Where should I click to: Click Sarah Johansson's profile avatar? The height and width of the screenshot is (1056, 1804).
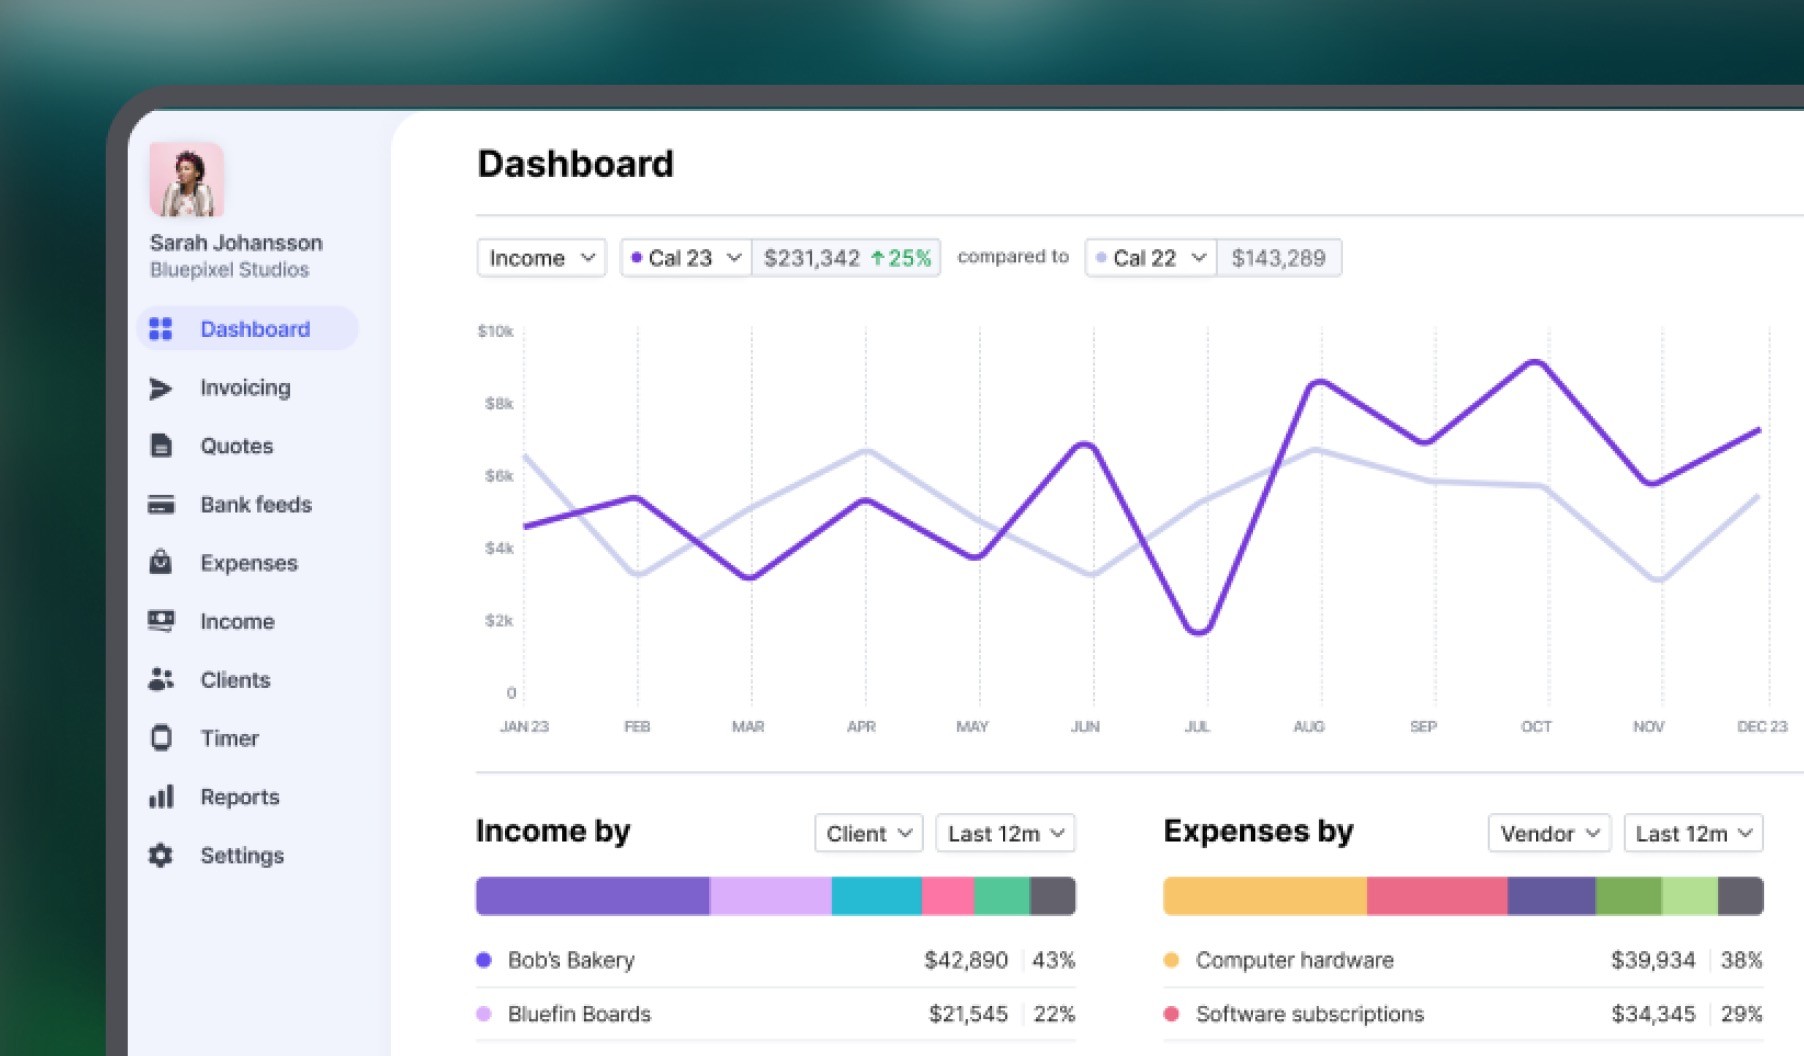point(186,180)
